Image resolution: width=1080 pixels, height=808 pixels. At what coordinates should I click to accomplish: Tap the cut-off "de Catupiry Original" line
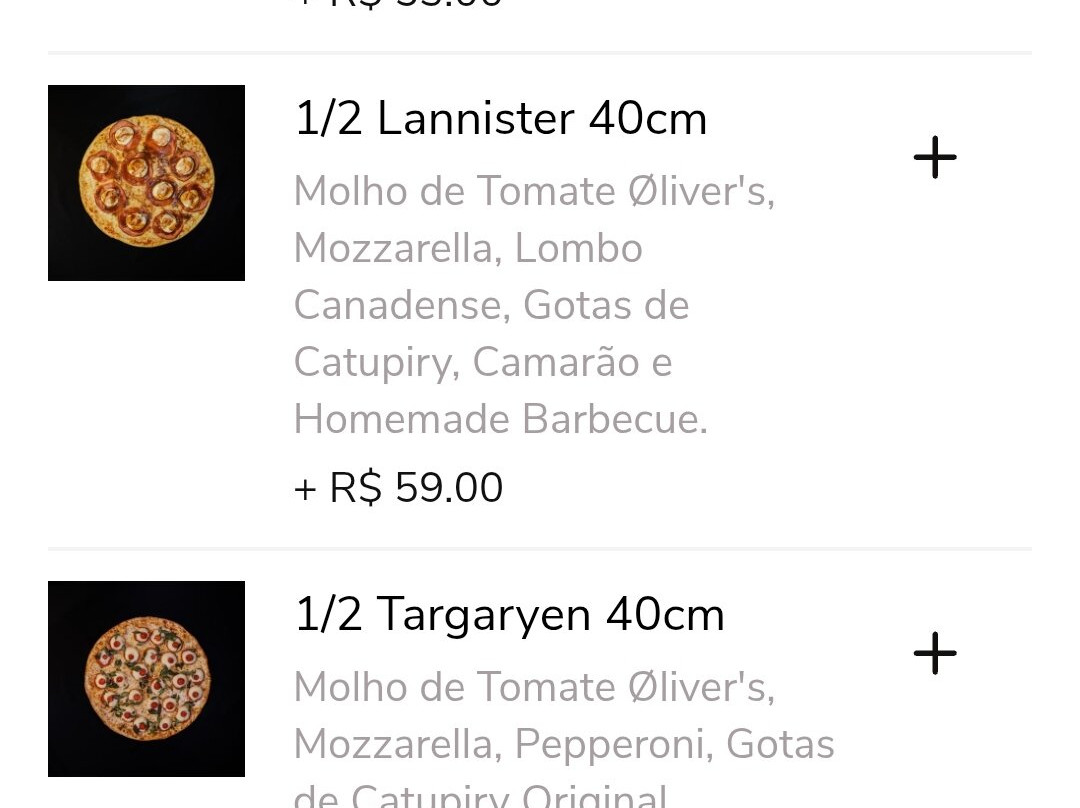[x=480, y=798]
